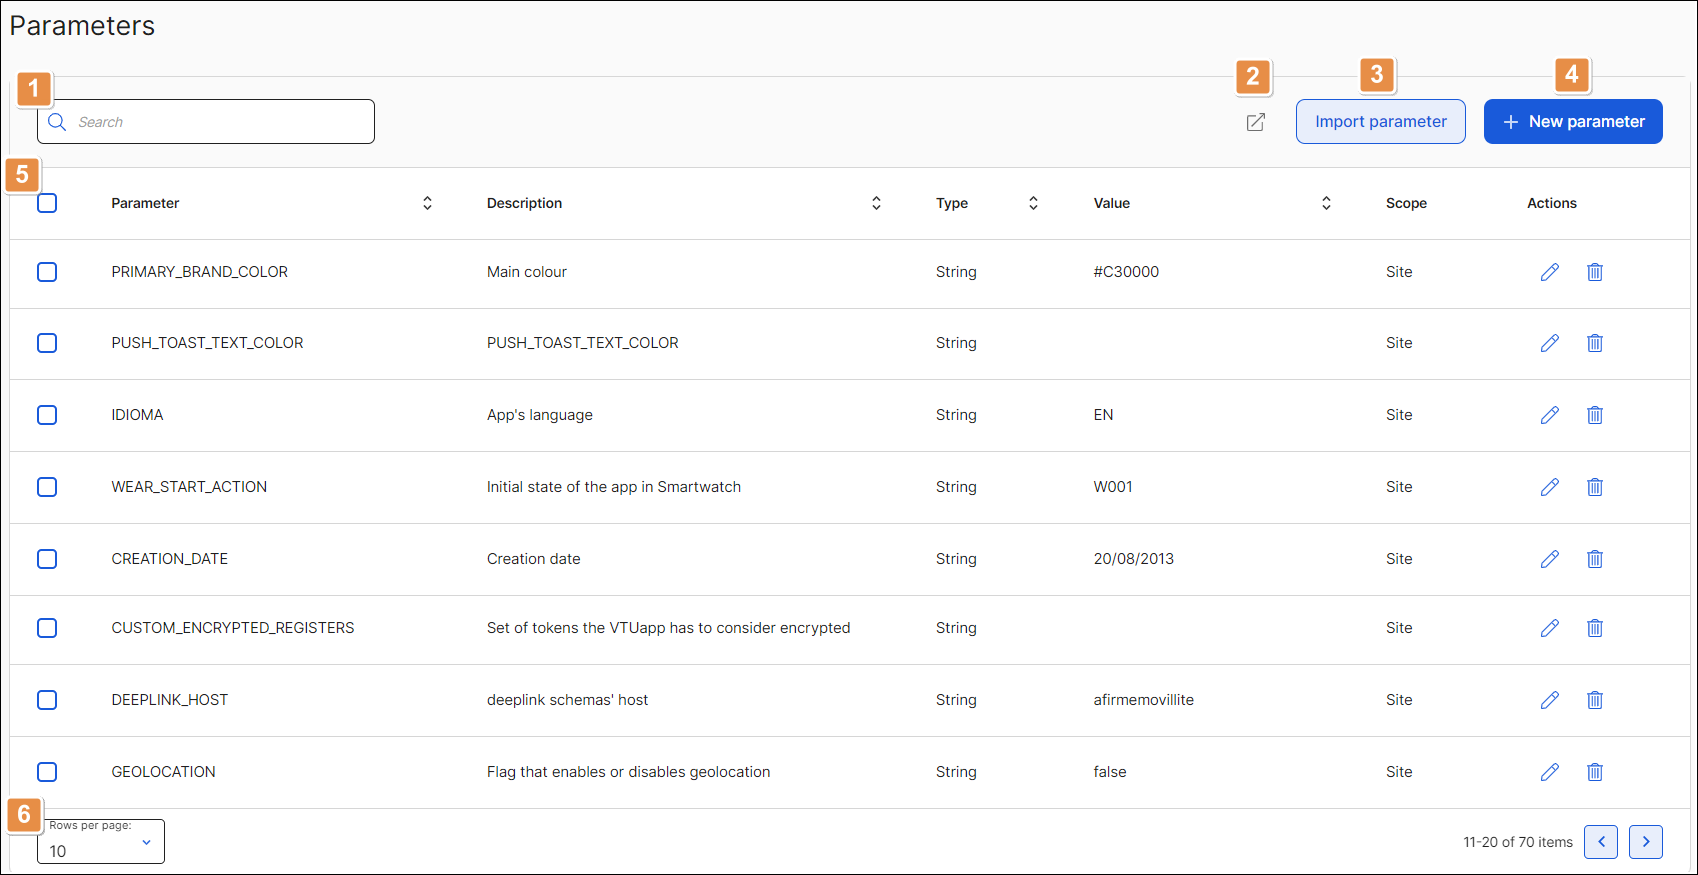
Task: Select the GEOLOCATION row checkbox
Action: pos(47,772)
